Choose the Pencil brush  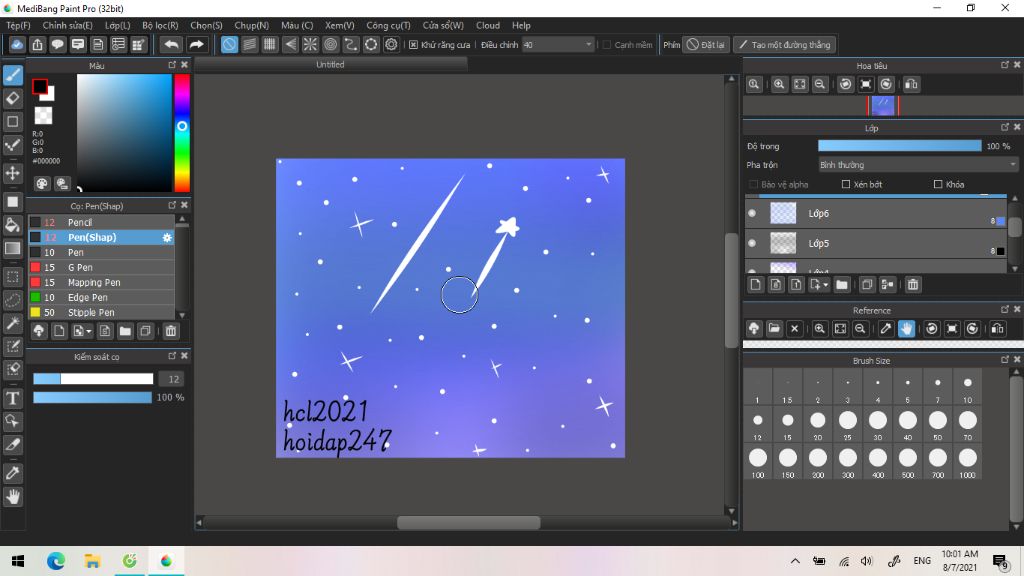point(101,223)
